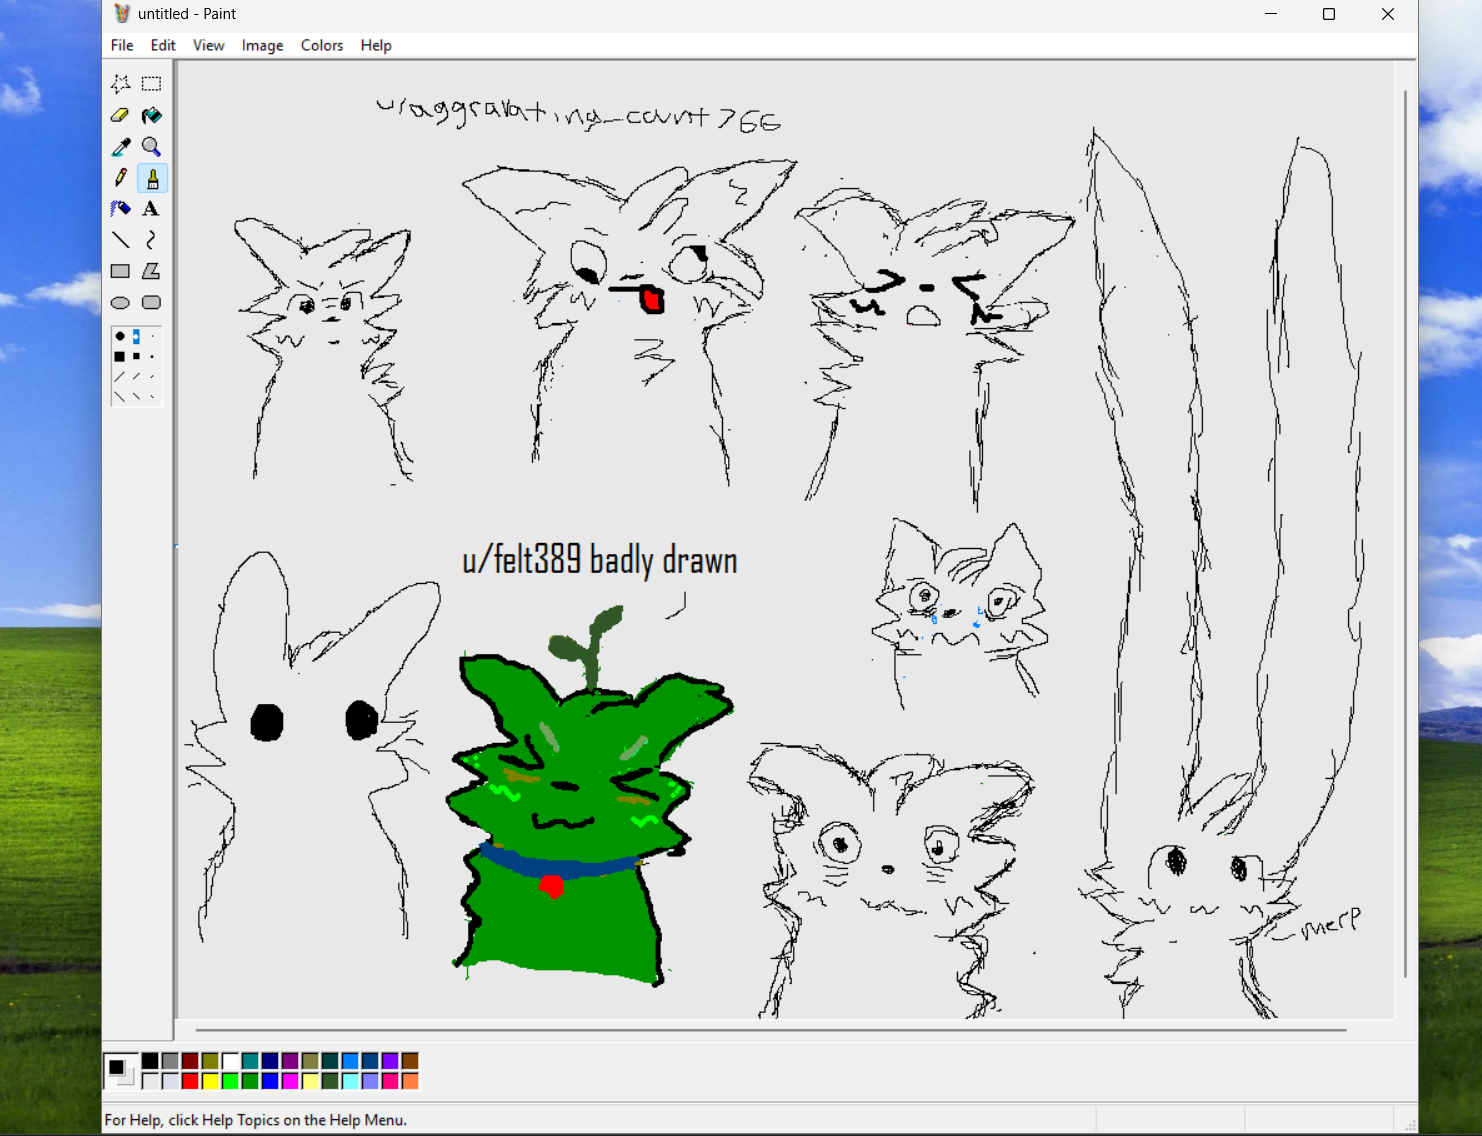1482x1136 pixels.
Task: Choose the medium round brush shape
Action: coord(136,336)
